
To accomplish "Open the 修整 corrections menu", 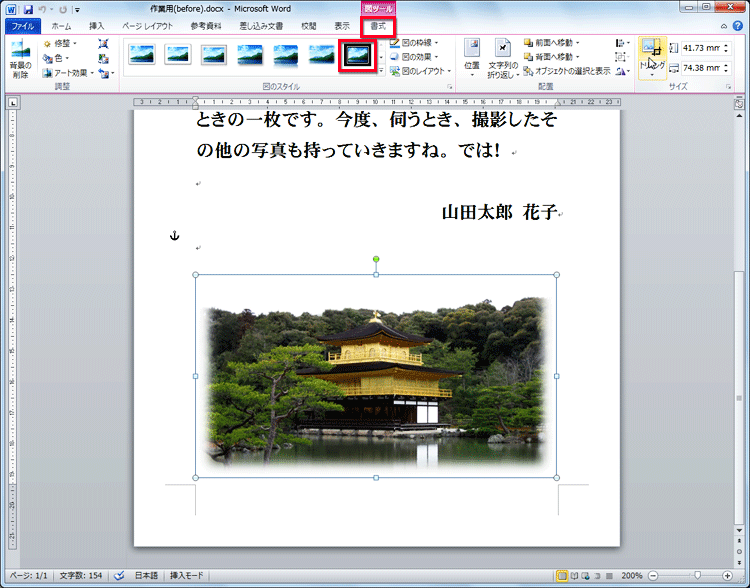I will (x=60, y=44).
